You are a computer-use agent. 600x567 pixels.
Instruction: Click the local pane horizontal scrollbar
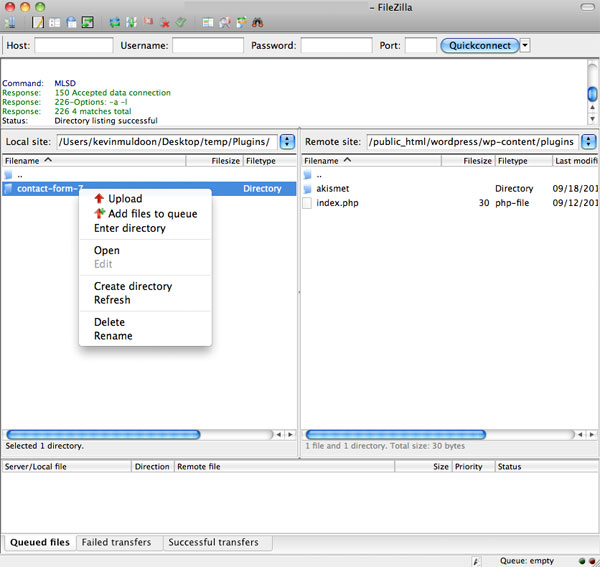click(130, 434)
